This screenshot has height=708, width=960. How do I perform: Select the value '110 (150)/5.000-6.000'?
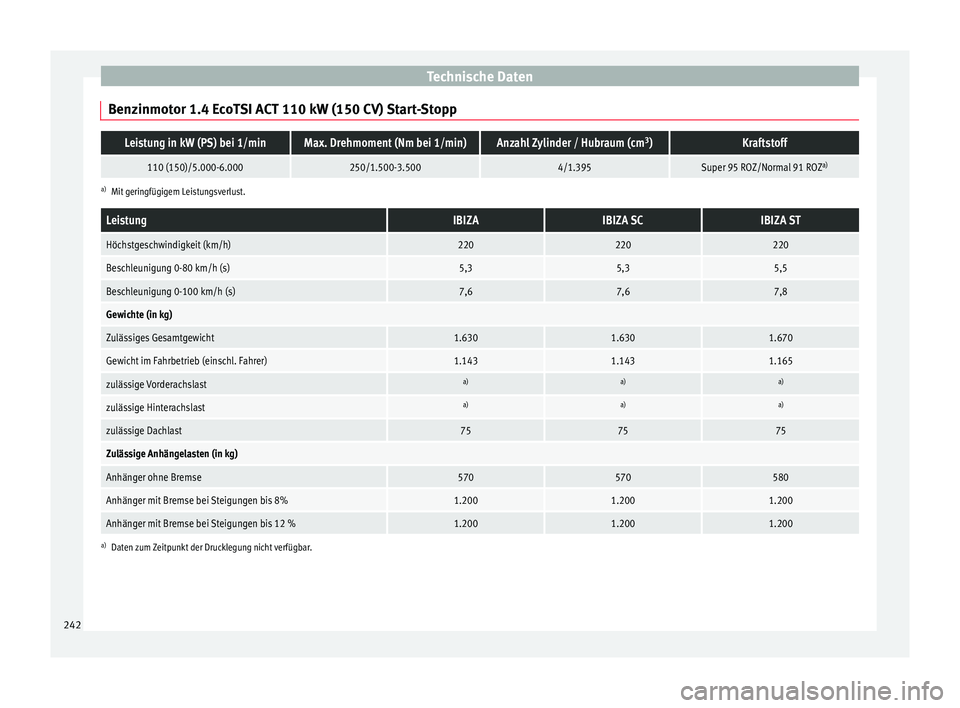point(195,167)
